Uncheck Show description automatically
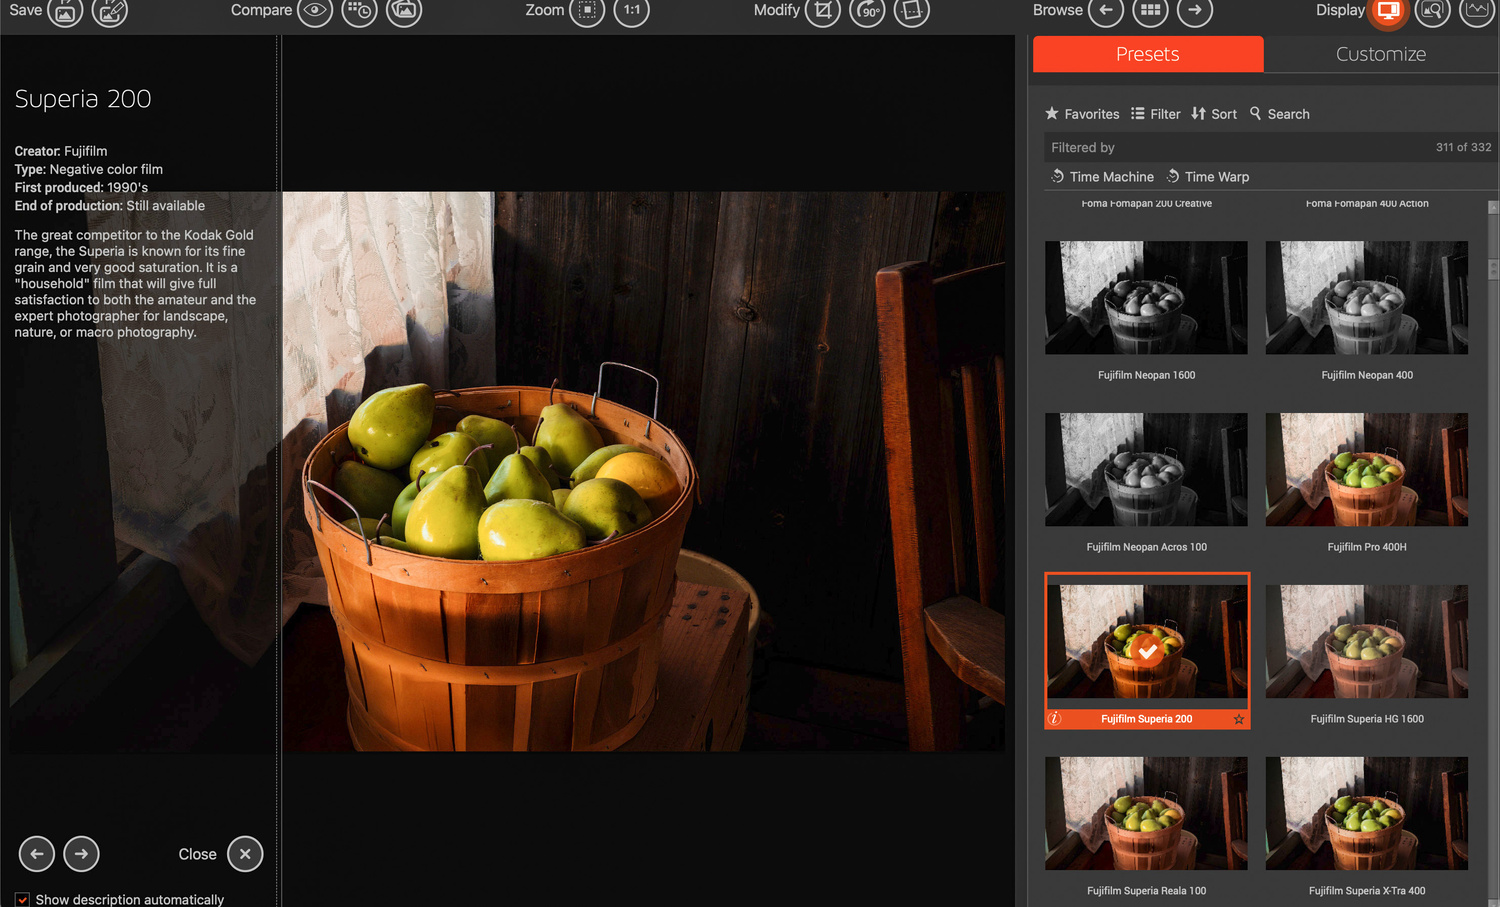Image resolution: width=1500 pixels, height=907 pixels. (x=22, y=899)
